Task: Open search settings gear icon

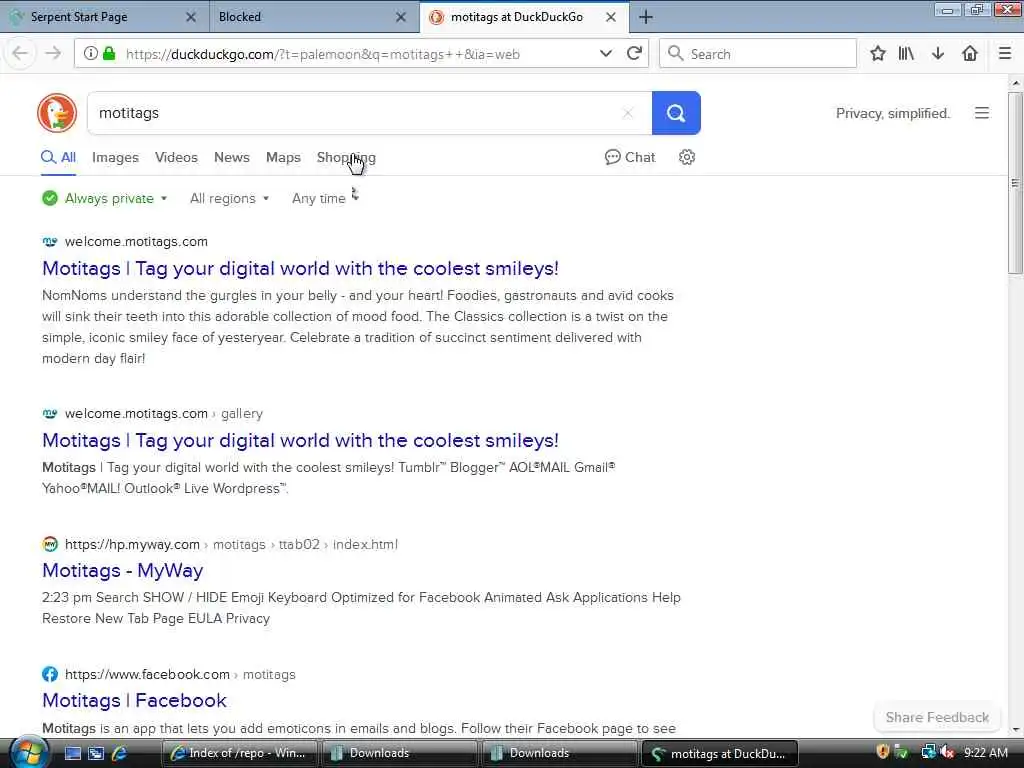Action: pos(686,157)
